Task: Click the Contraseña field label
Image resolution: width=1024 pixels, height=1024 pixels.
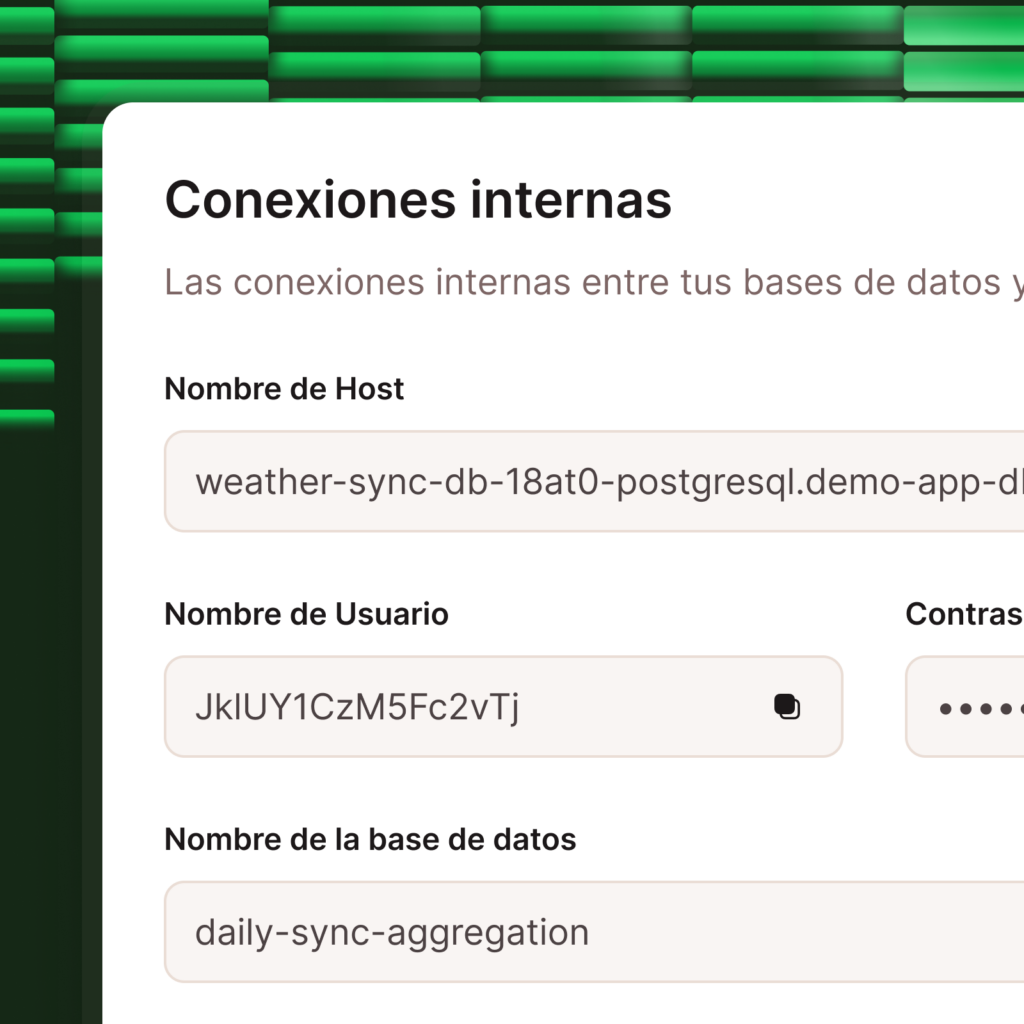Action: (x=963, y=614)
